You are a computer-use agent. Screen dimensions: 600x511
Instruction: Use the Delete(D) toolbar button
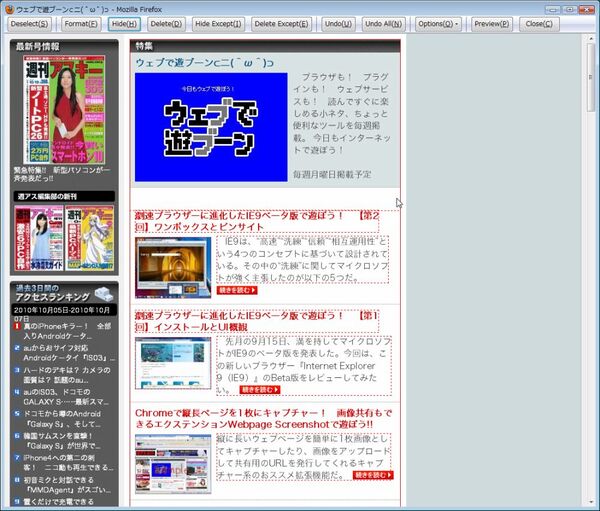click(x=166, y=24)
